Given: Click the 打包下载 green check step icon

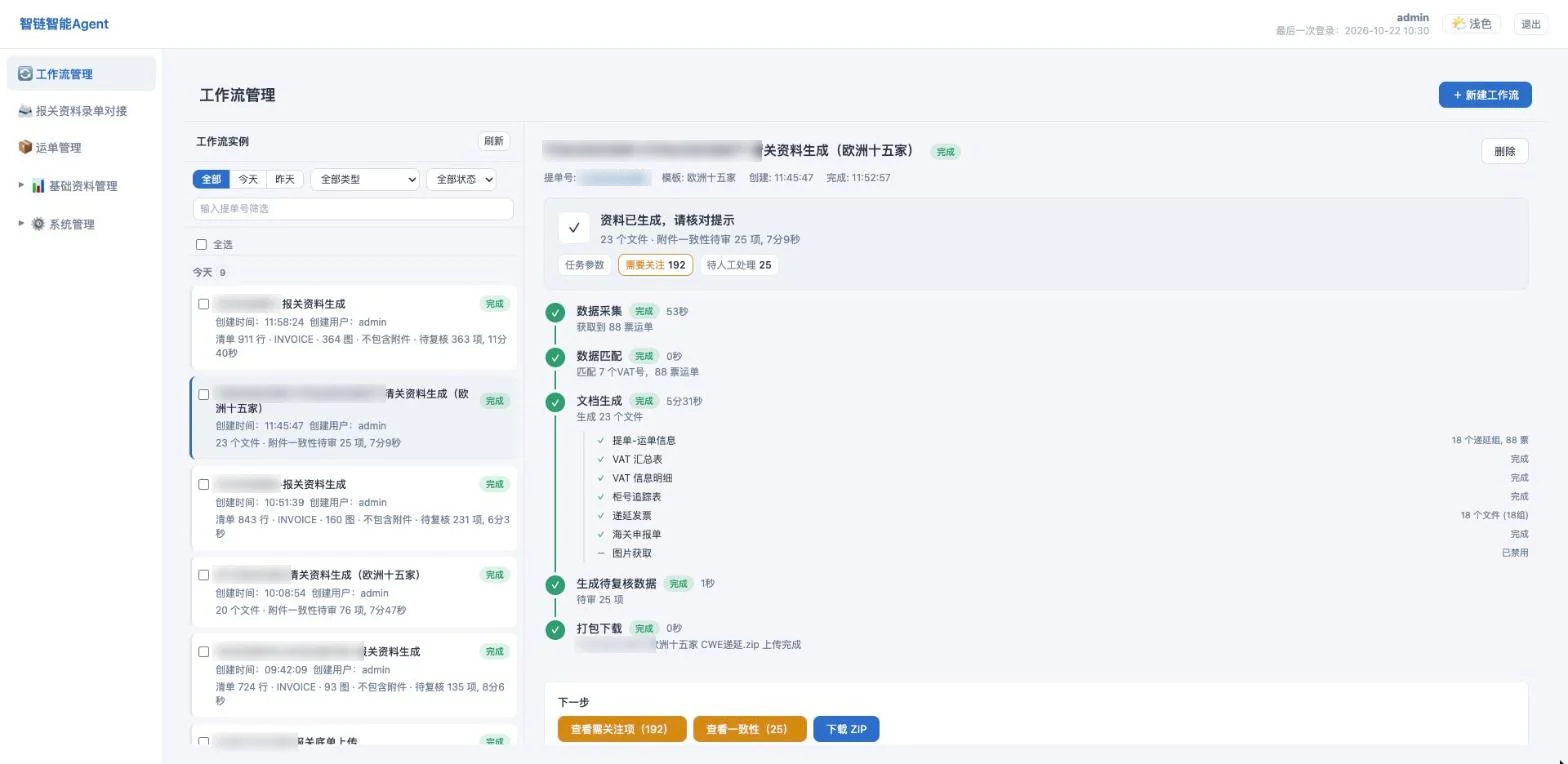Looking at the screenshot, I should [555, 630].
